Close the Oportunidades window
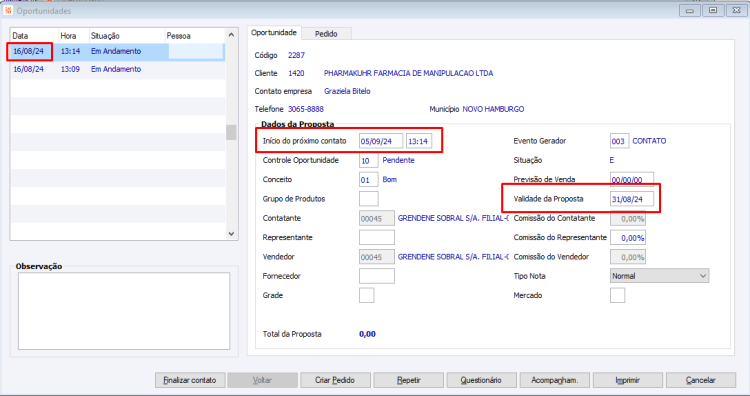Screen dimensions: 750x396 736,11
